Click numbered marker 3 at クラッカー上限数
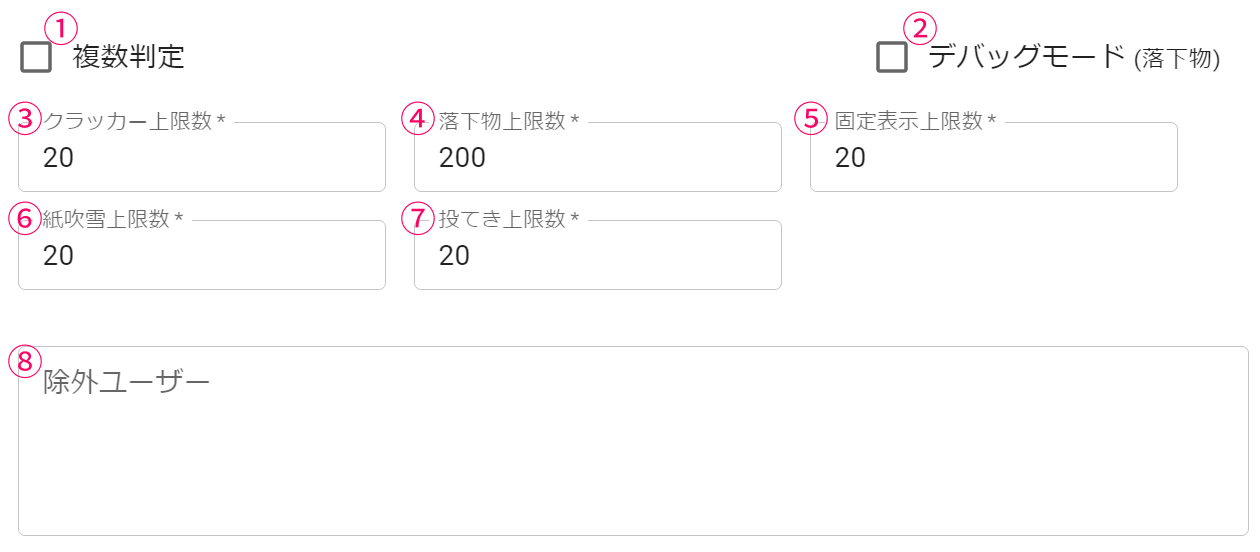1260x552 pixels. pyautogui.click(x=25, y=118)
